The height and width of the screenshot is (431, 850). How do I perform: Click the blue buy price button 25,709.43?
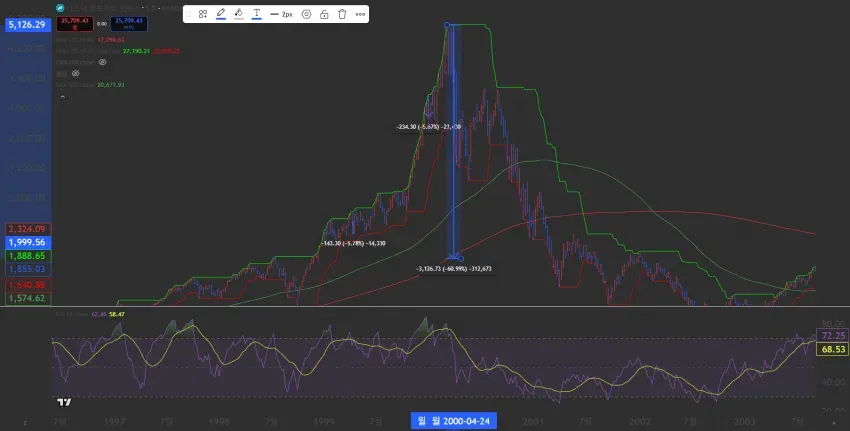click(128, 23)
